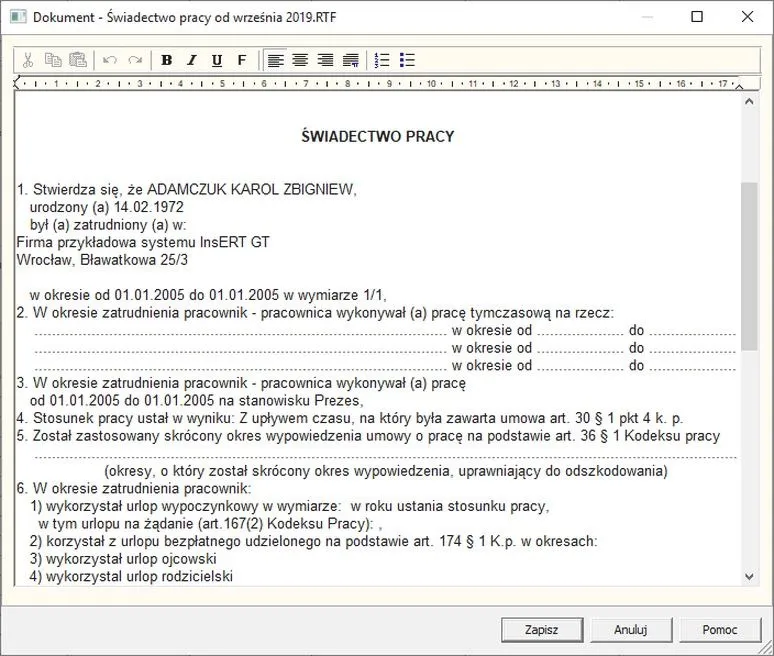Click 'wykorzystał urlop wypoczynkowy w wymiarze' line

(x=289, y=506)
